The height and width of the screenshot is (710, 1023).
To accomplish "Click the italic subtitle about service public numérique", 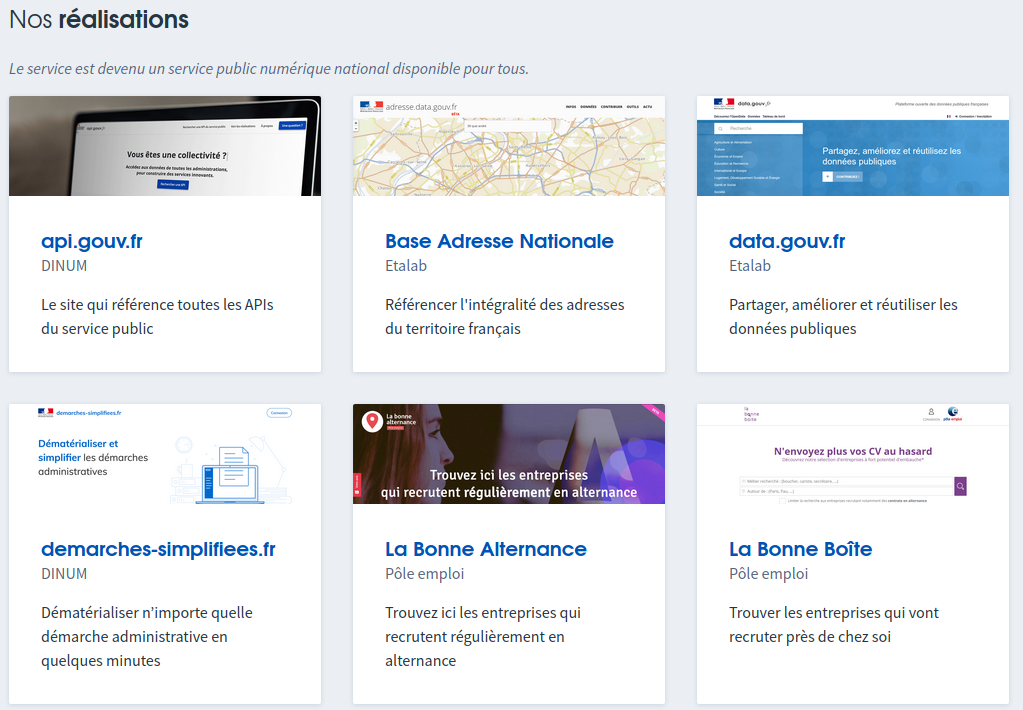I will pos(269,69).
